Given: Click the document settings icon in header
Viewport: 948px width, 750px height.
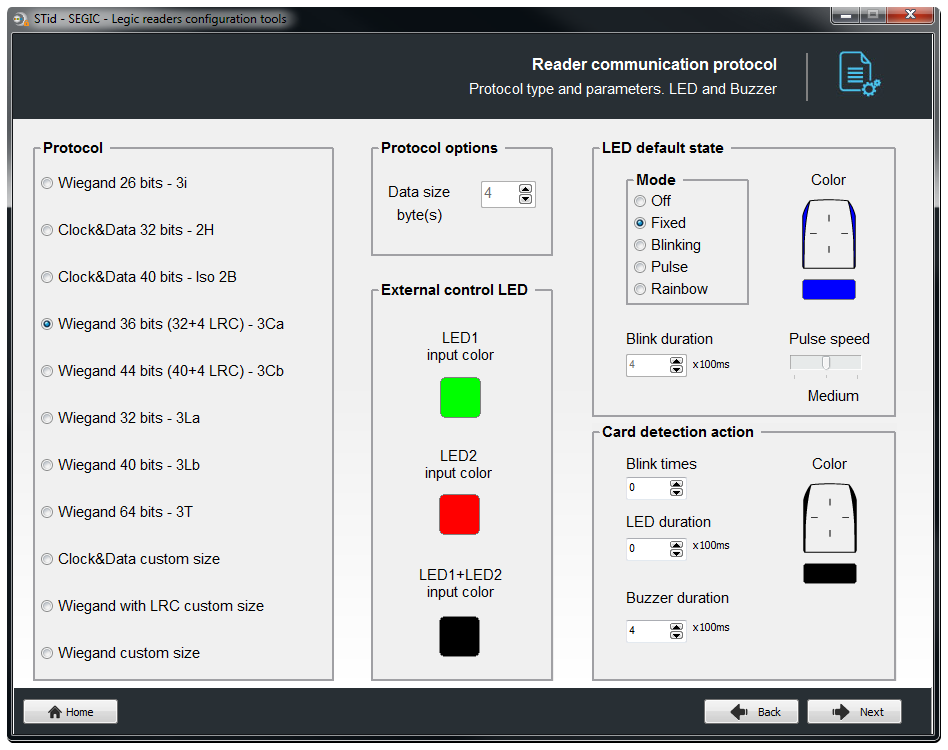Looking at the screenshot, I should point(859,74).
